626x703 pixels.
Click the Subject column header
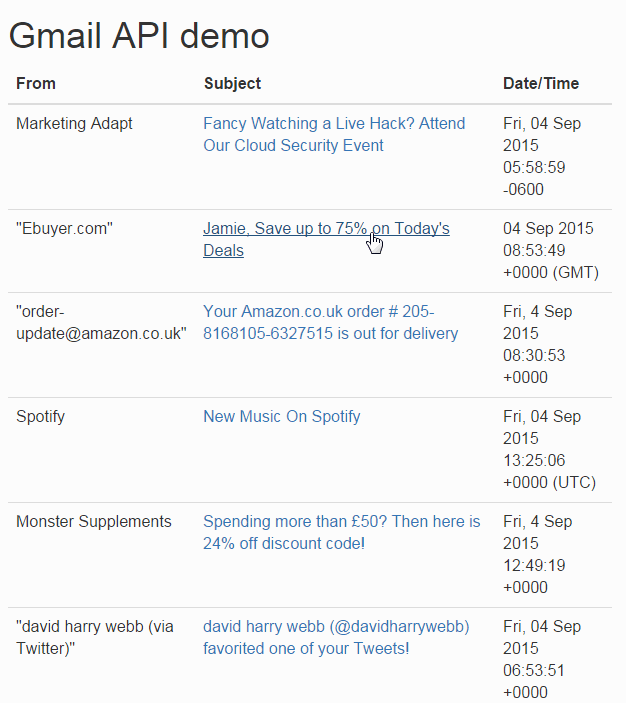click(232, 83)
